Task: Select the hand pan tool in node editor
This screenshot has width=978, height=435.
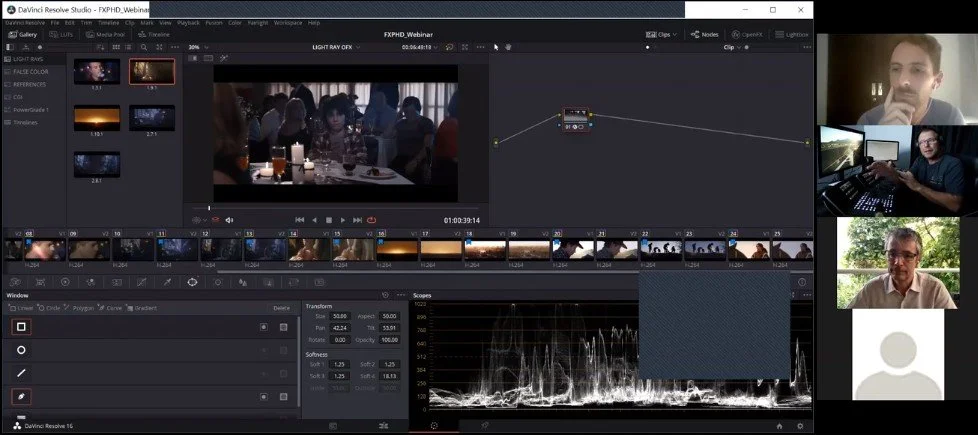Action: [508, 47]
